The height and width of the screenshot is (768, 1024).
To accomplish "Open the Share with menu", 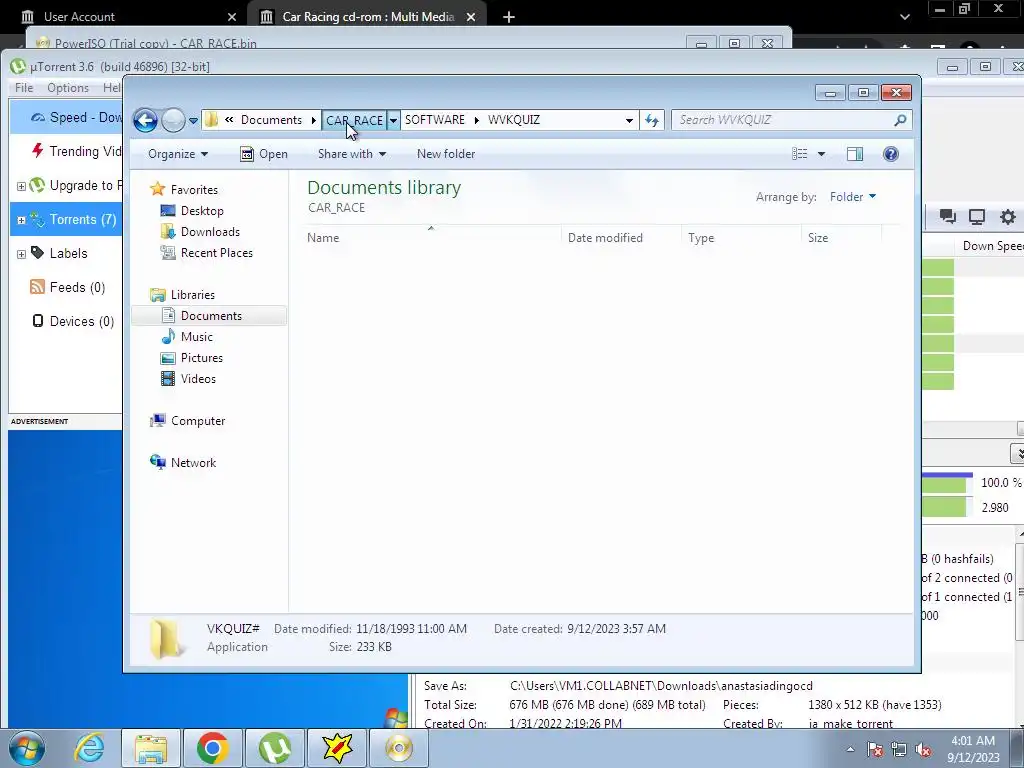I will pyautogui.click(x=351, y=154).
